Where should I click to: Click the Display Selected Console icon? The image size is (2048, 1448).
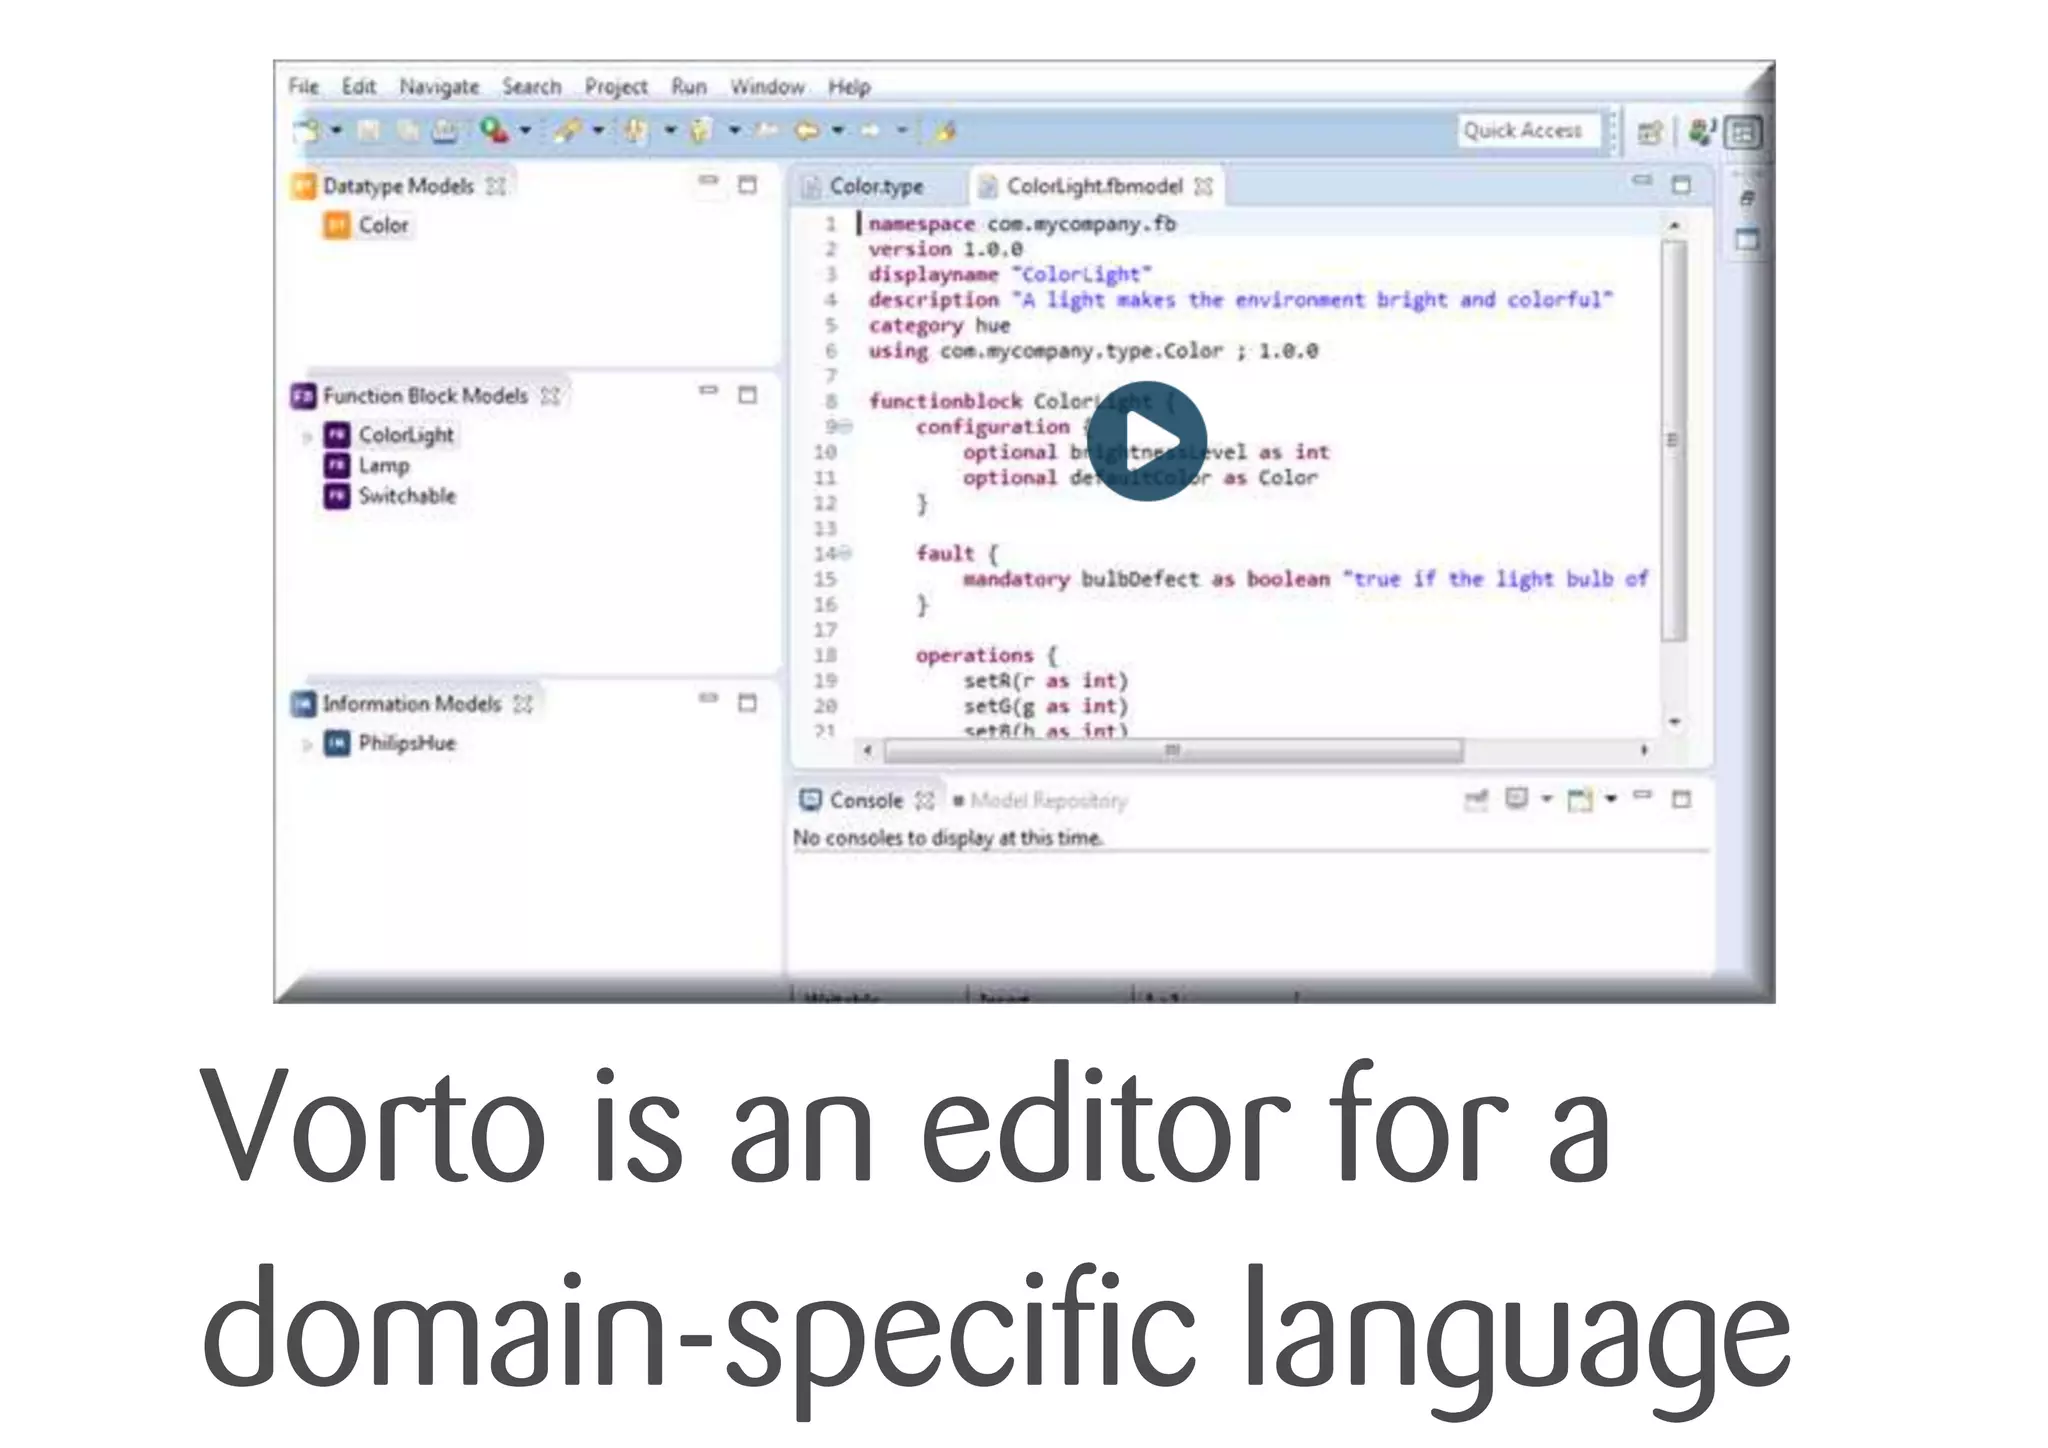click(1516, 799)
